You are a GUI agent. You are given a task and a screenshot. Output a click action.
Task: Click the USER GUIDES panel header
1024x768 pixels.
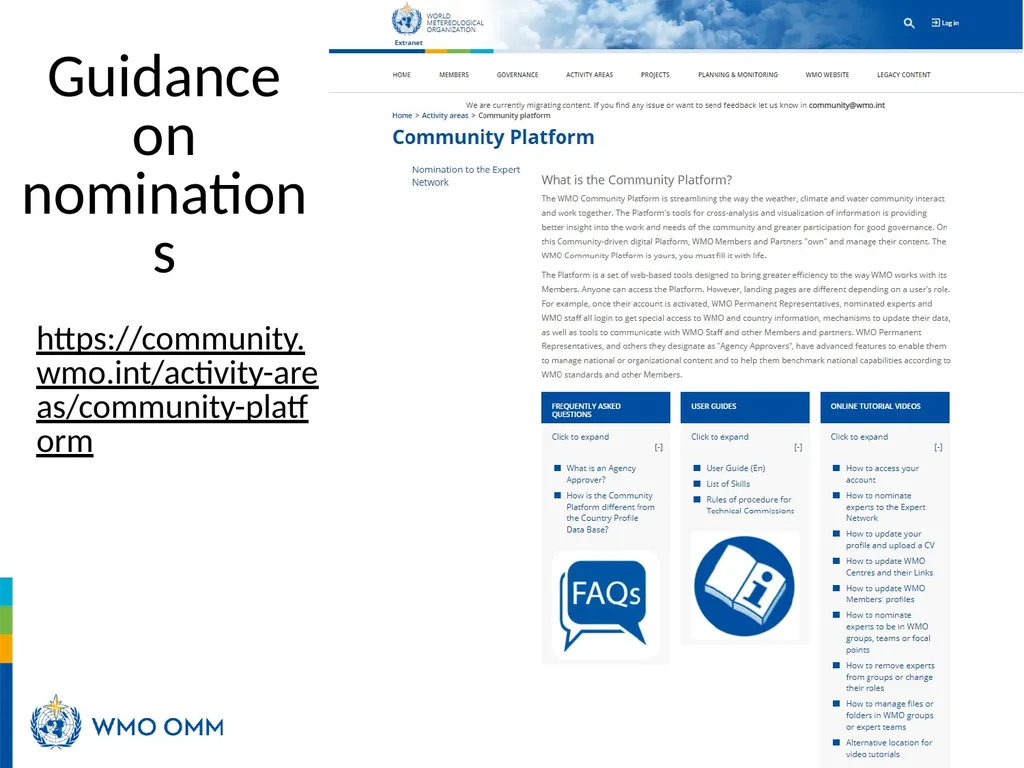coord(744,408)
